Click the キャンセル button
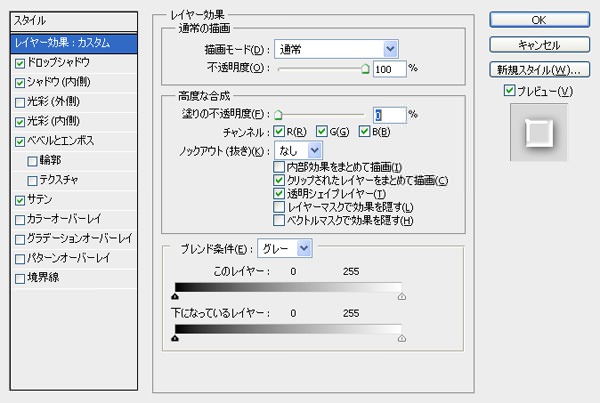 538,44
